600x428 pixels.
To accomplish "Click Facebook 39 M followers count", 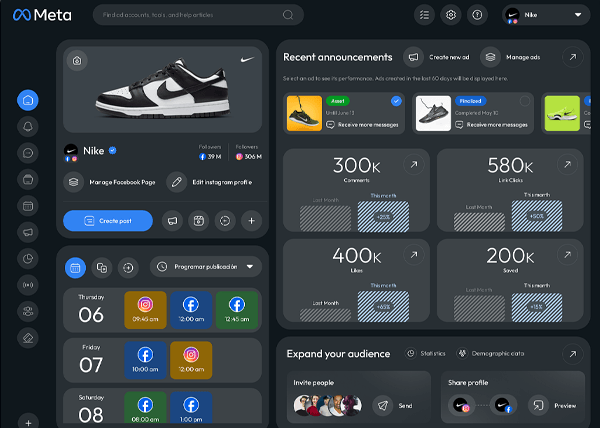I will point(210,156).
